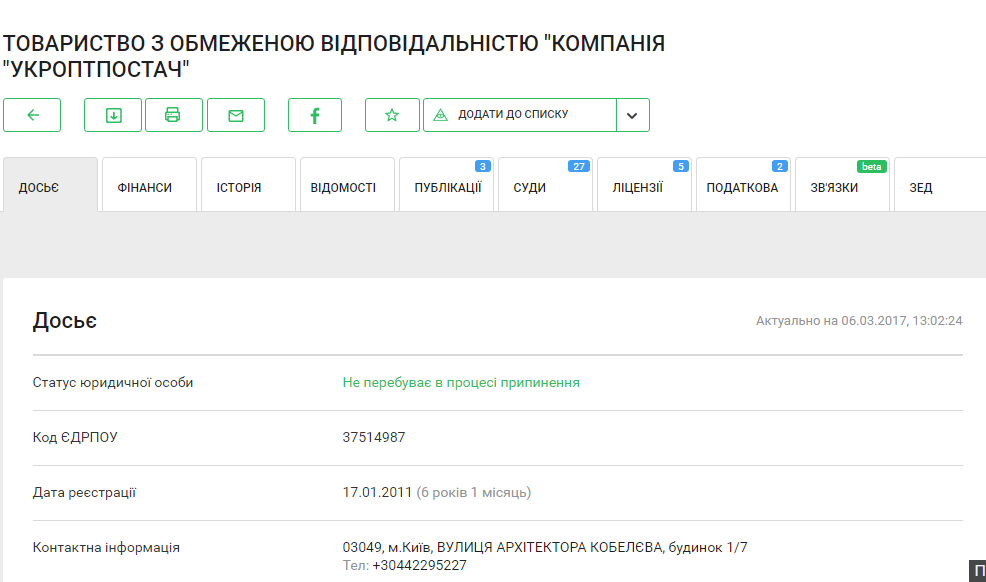Click 'Додати до списку' button
Viewport: 986px width, 582px height.
point(519,115)
